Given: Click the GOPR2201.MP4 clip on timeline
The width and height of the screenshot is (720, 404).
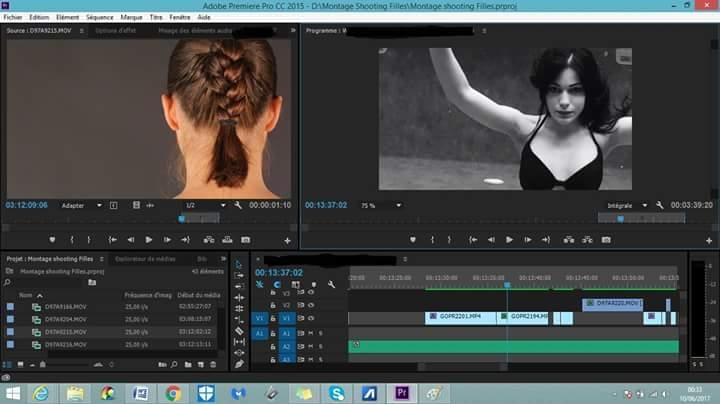Looking at the screenshot, I should click(460, 317).
